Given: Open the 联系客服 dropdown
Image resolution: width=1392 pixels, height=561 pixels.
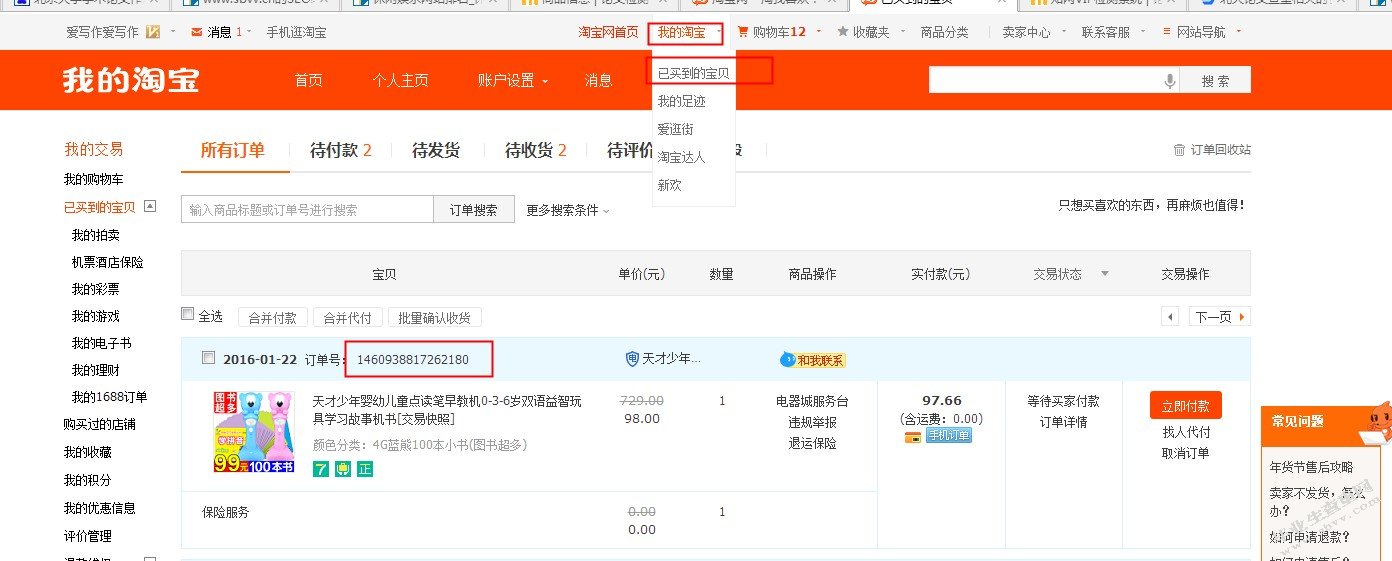Looking at the screenshot, I should coord(1111,32).
